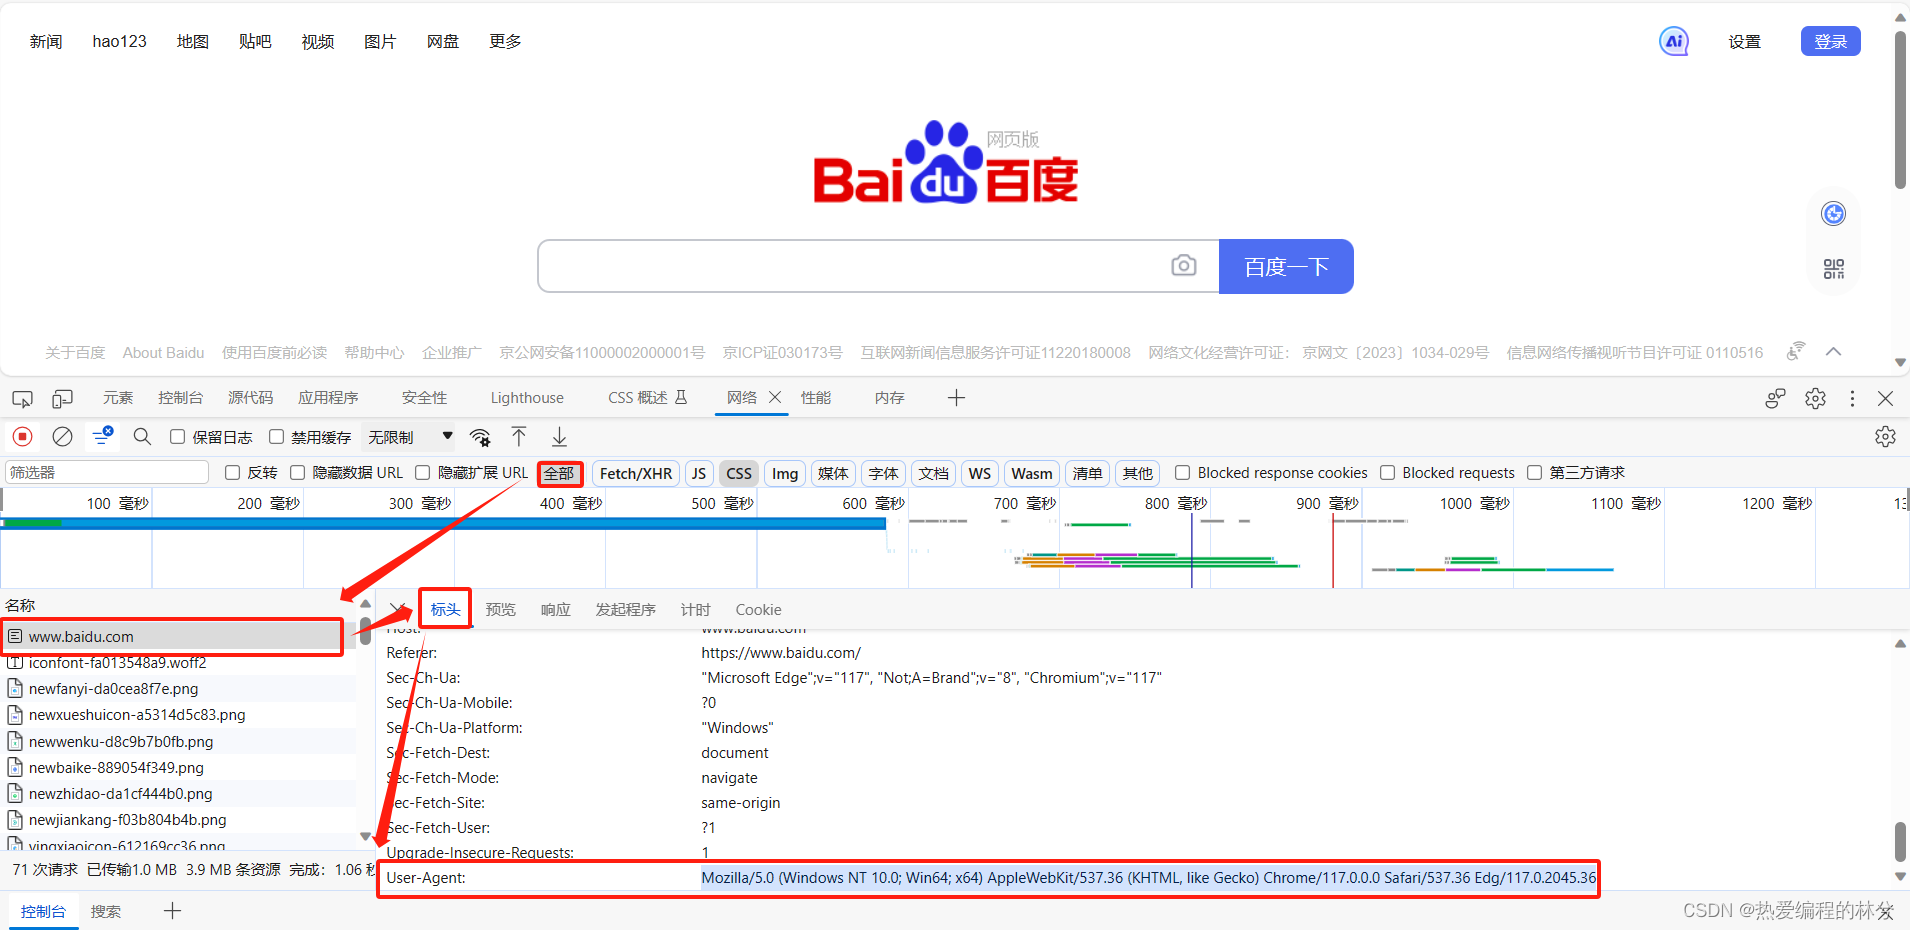This screenshot has width=1910, height=930.
Task: Enable Blocked requests checkbox
Action: point(1387,473)
